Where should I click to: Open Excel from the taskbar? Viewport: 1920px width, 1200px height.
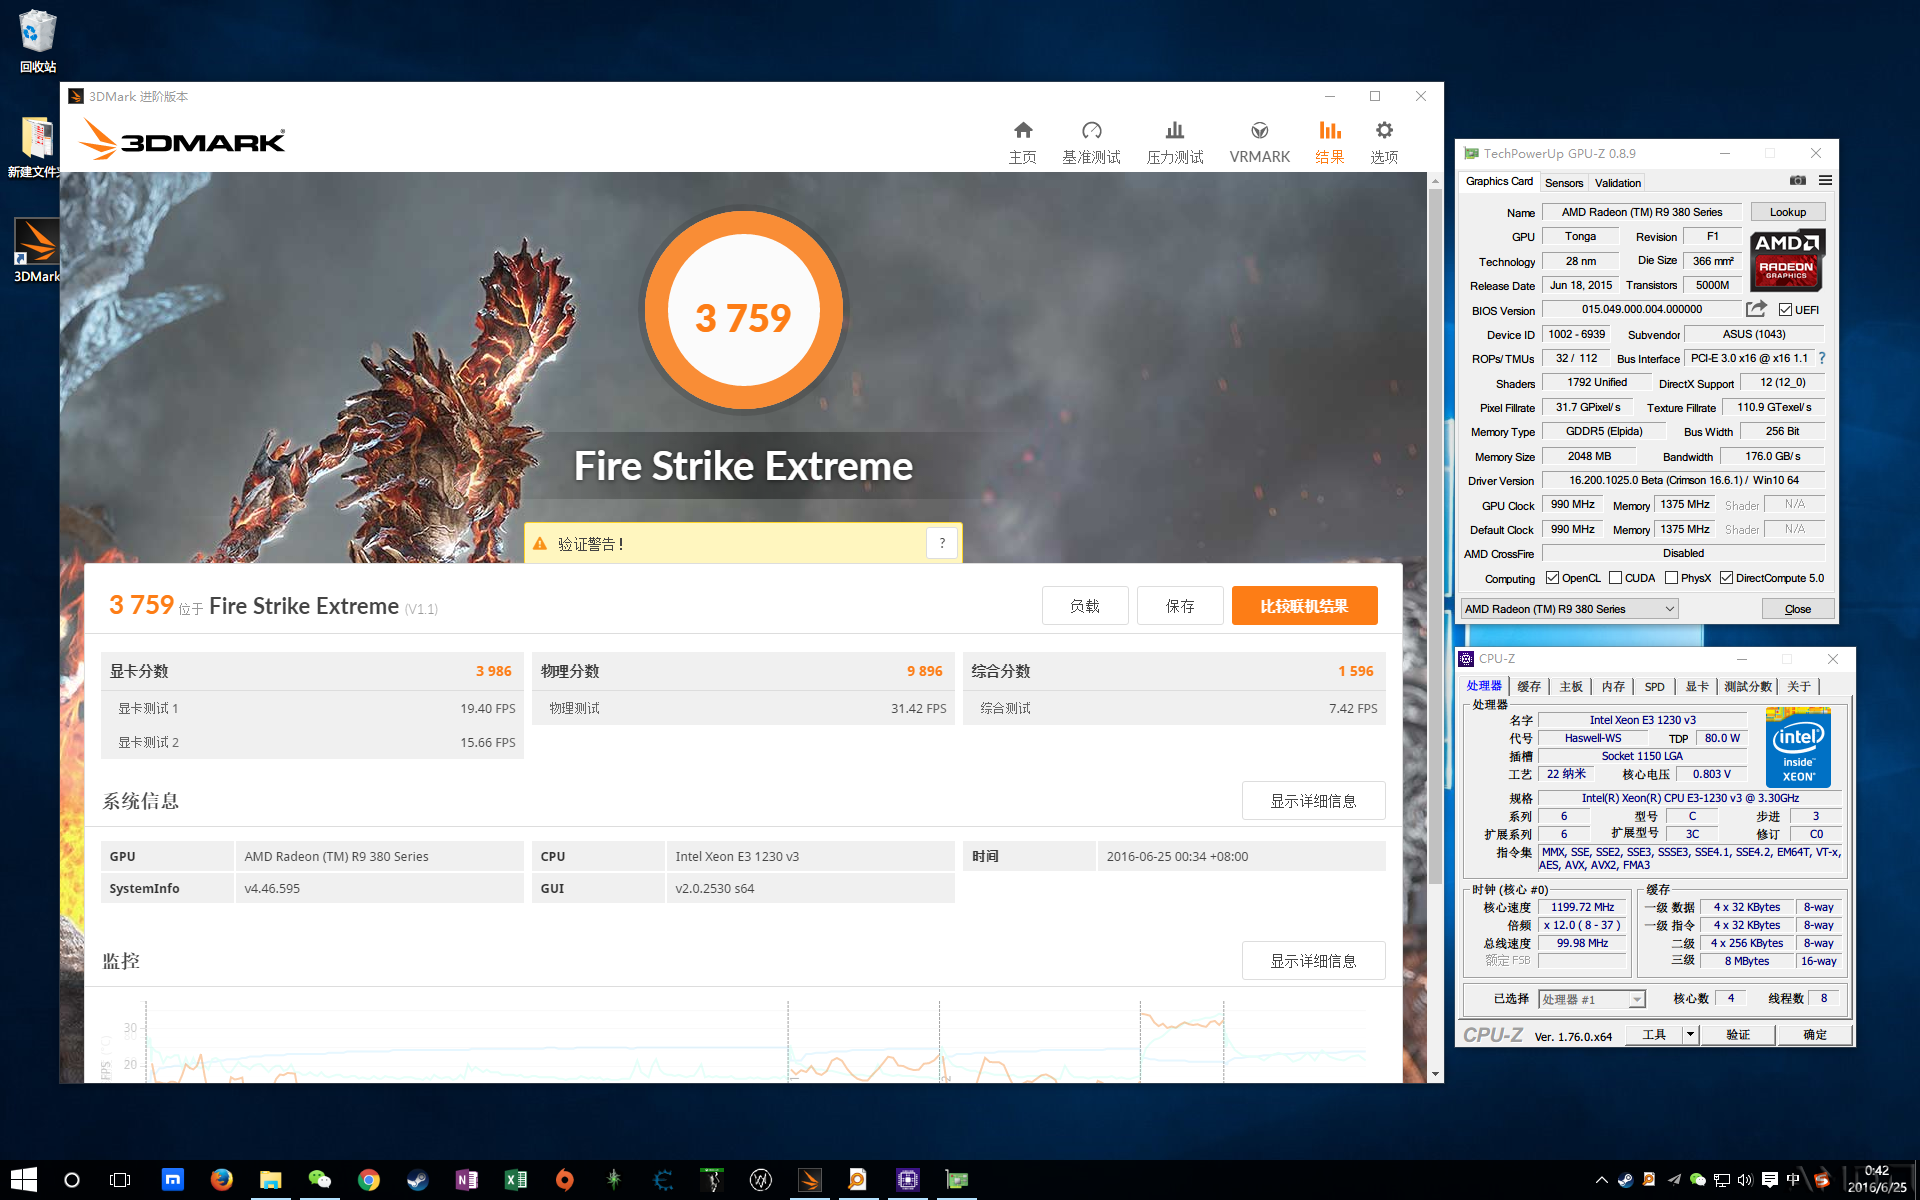516,1180
